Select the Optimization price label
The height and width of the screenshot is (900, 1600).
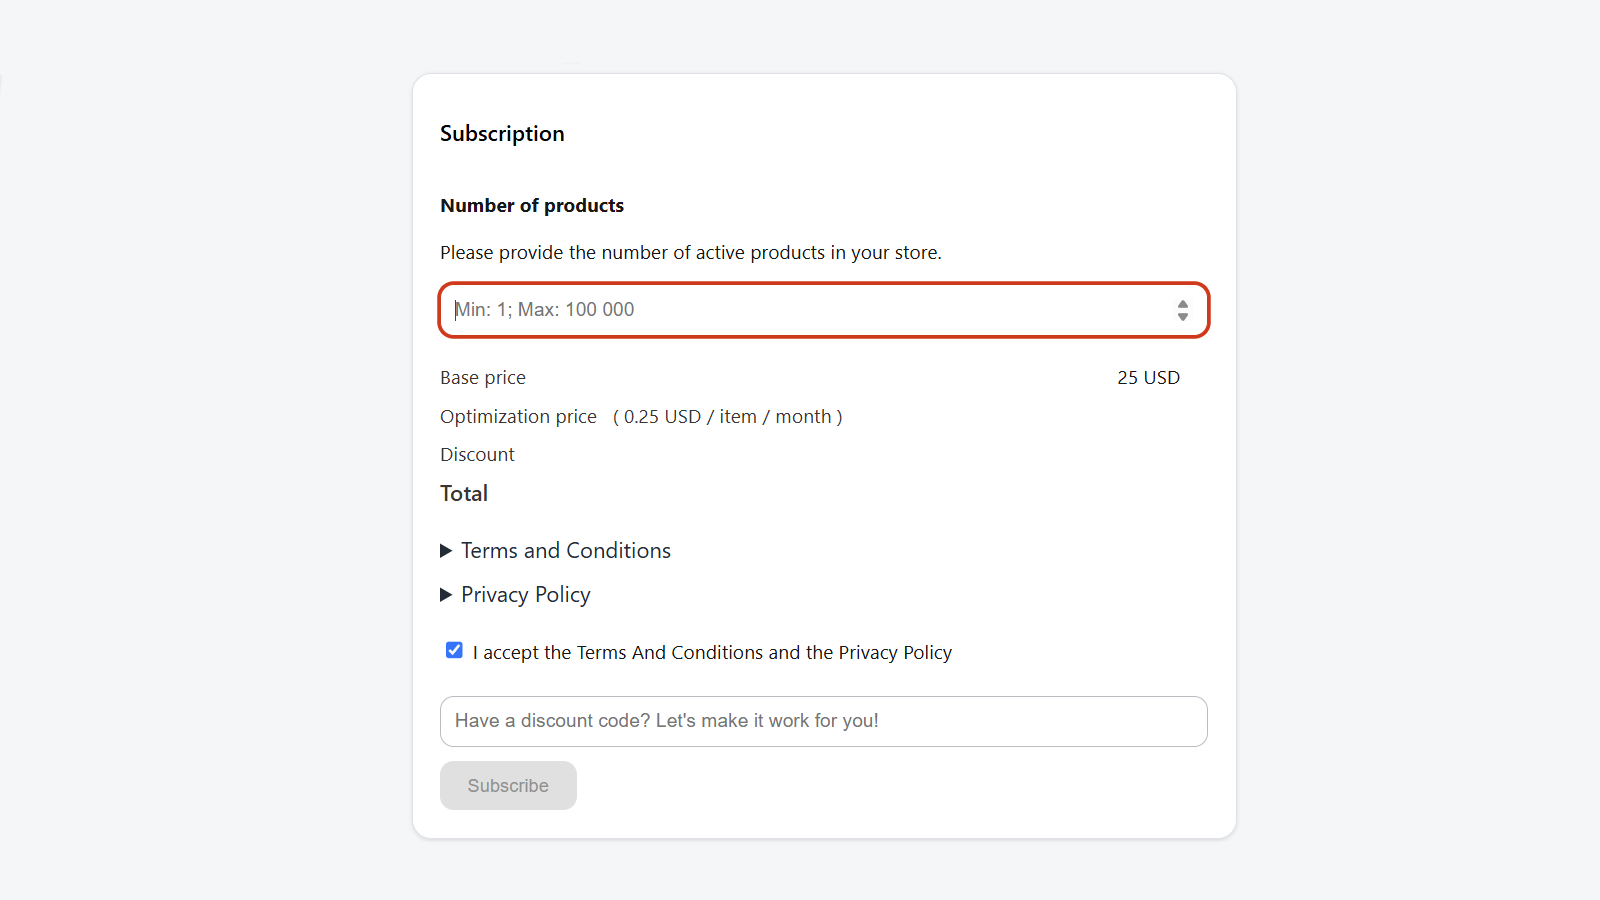coord(518,417)
